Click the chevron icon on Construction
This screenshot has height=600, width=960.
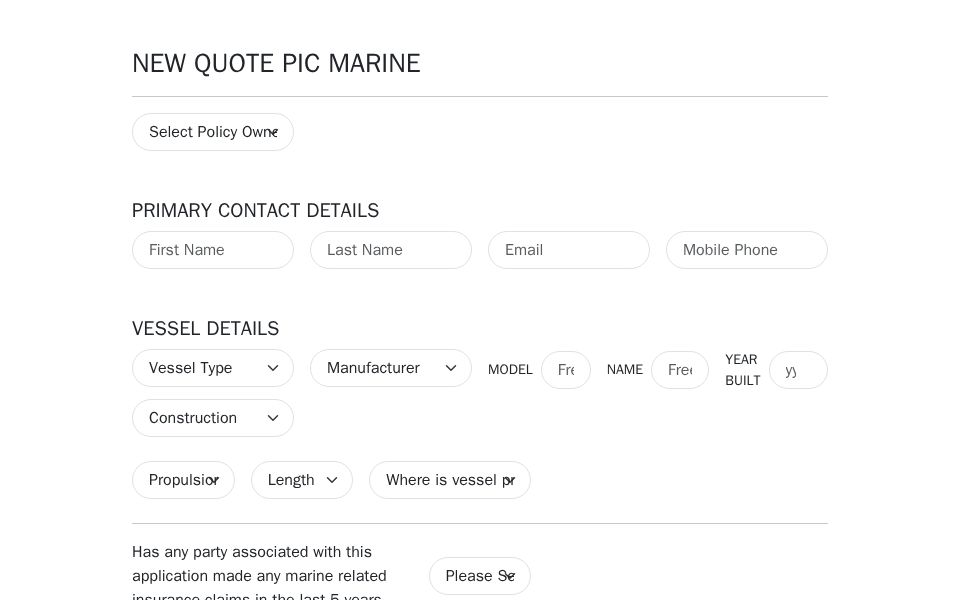pyautogui.click(x=273, y=418)
